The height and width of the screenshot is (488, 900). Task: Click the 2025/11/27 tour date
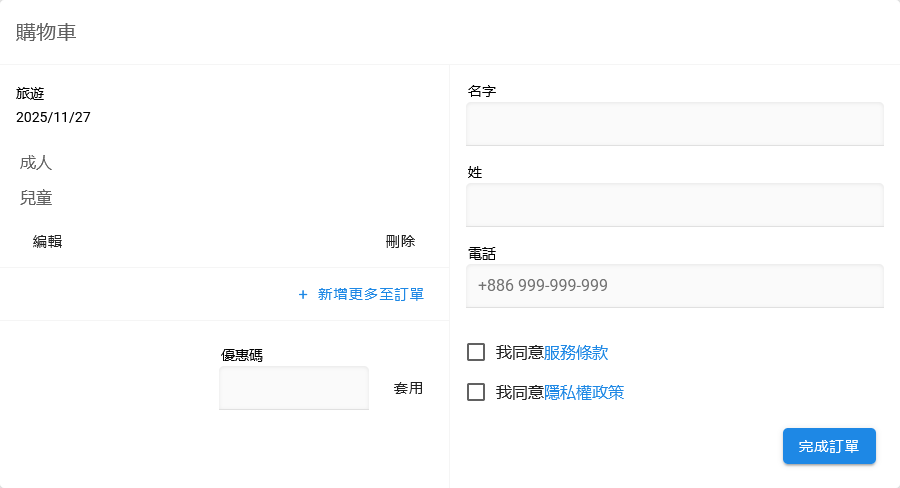pos(53,117)
